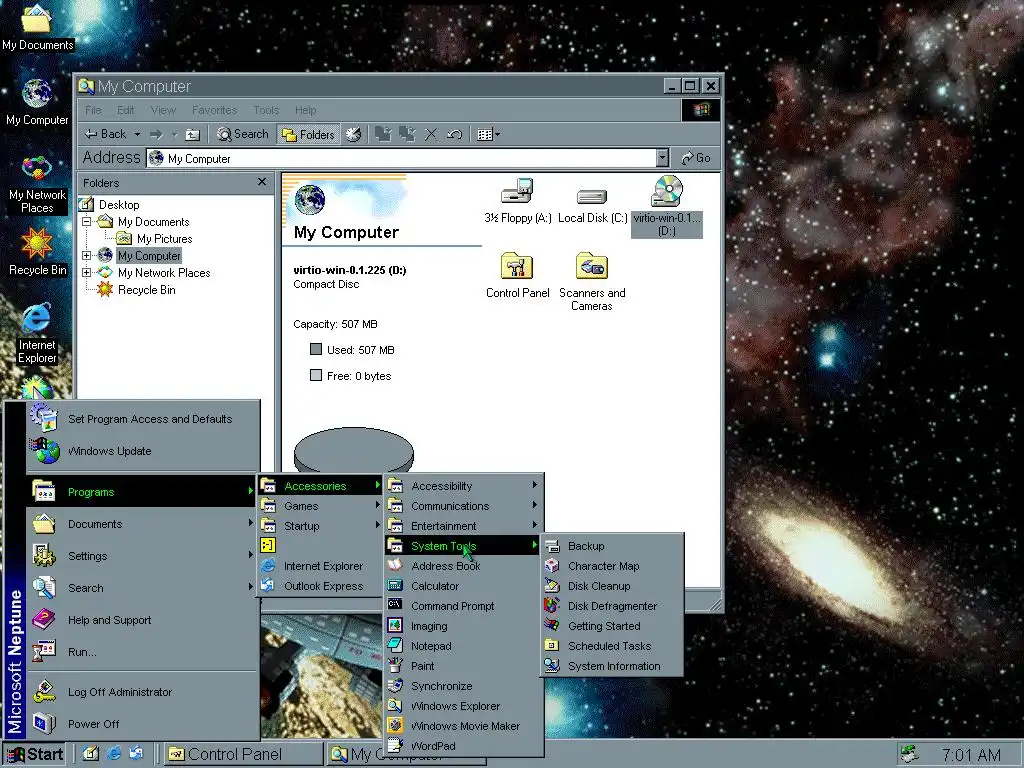Open the My Network Places desktop icon
Screen dimensions: 1024x768
click(x=37, y=185)
